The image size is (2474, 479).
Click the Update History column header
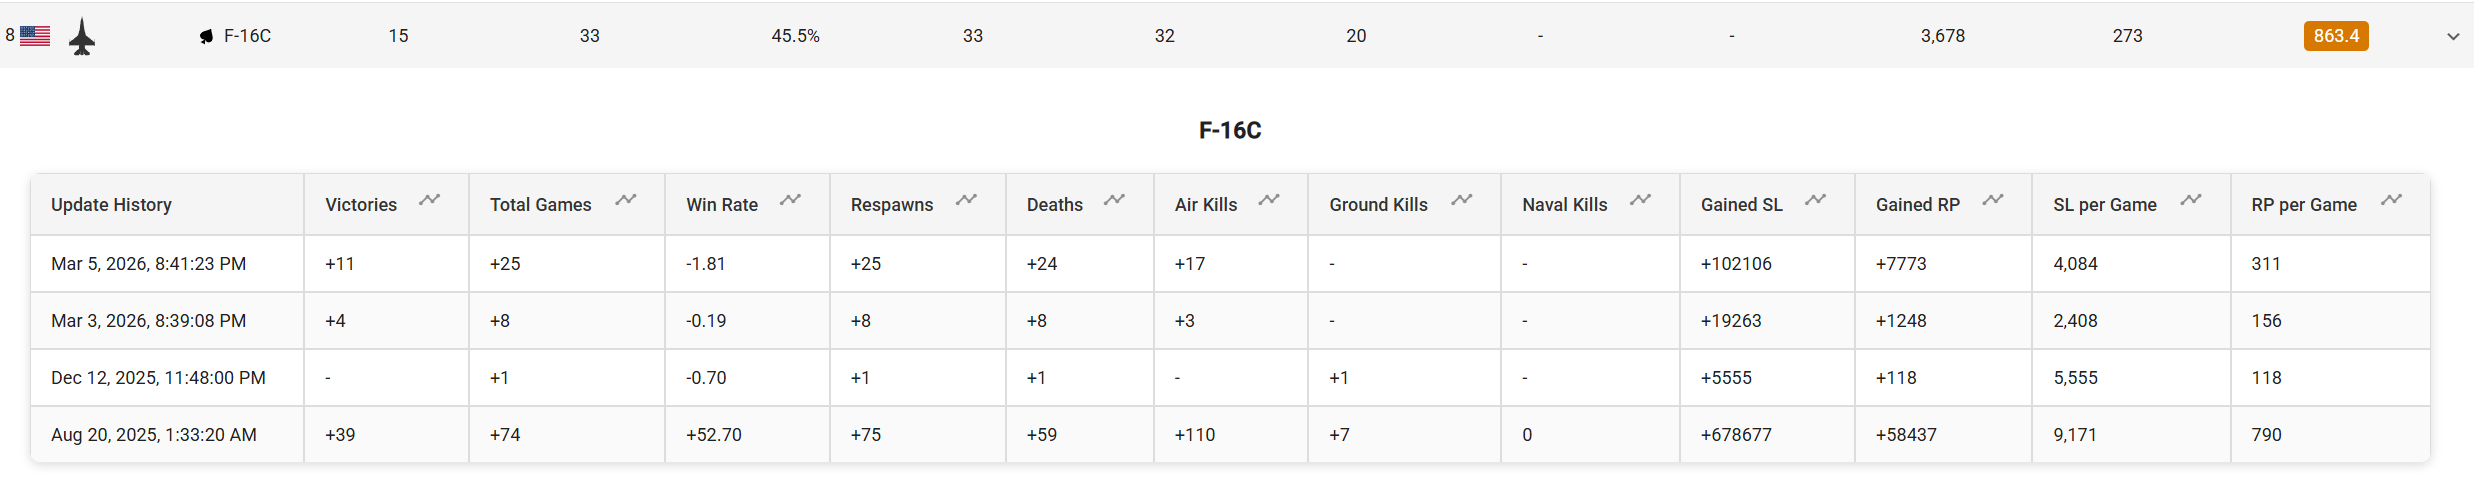(x=111, y=205)
